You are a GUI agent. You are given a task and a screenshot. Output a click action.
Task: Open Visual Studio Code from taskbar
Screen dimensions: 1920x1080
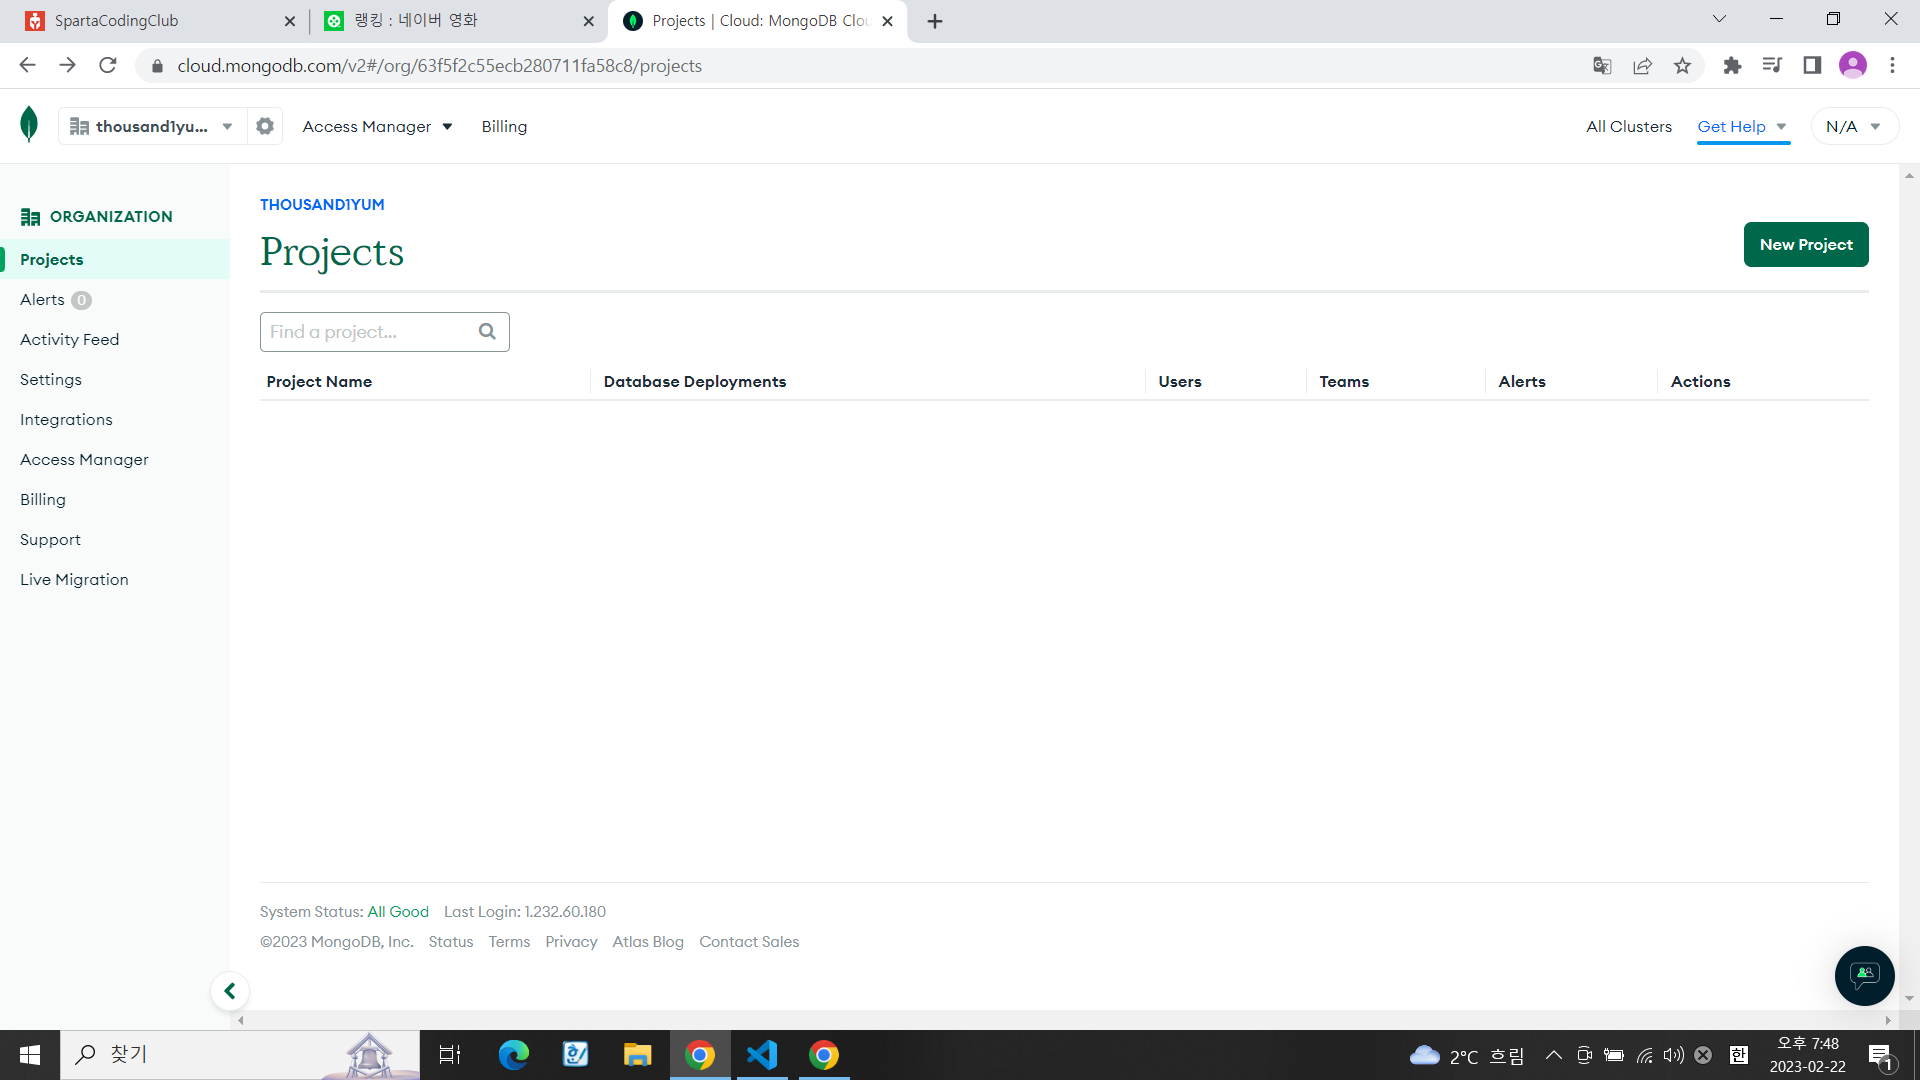pyautogui.click(x=762, y=1055)
